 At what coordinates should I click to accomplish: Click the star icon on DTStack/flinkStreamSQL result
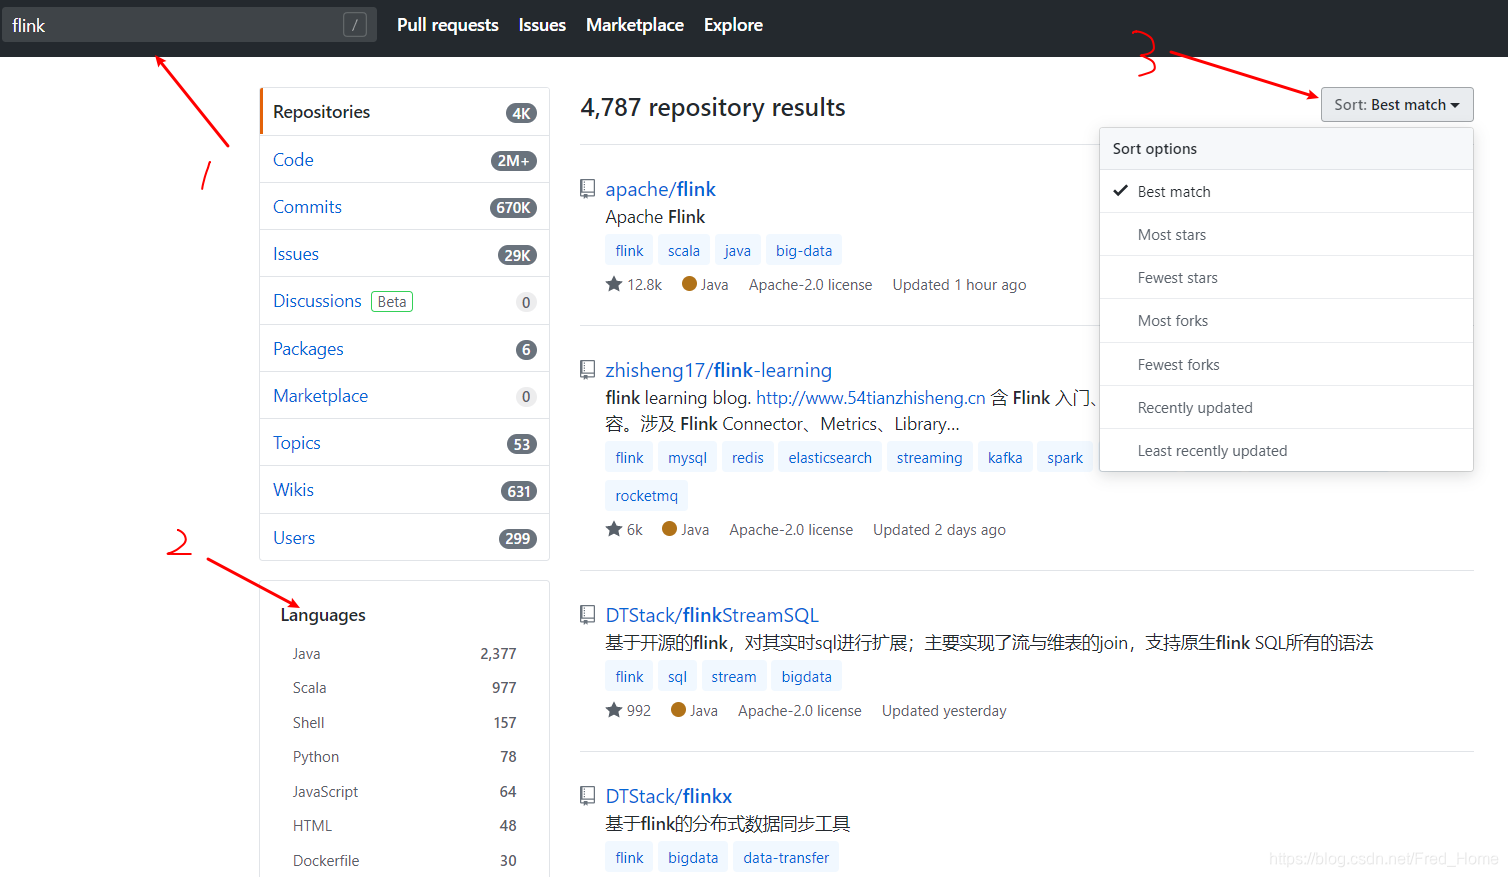(613, 710)
